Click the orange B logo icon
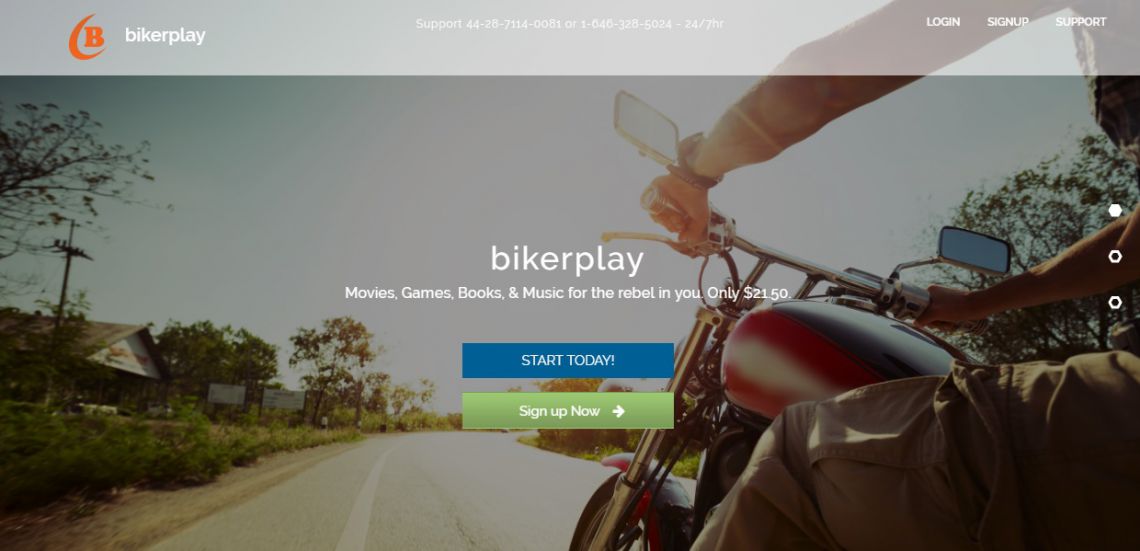The image size is (1140, 551). [x=87, y=36]
